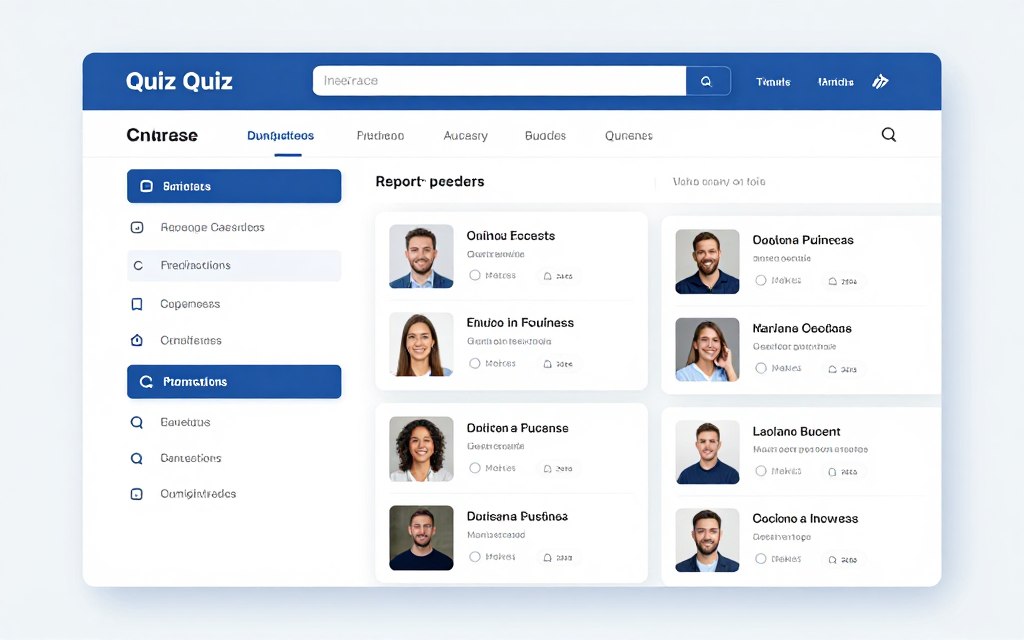Click the shield icon next to Ornolferes

pyautogui.click(x=138, y=340)
